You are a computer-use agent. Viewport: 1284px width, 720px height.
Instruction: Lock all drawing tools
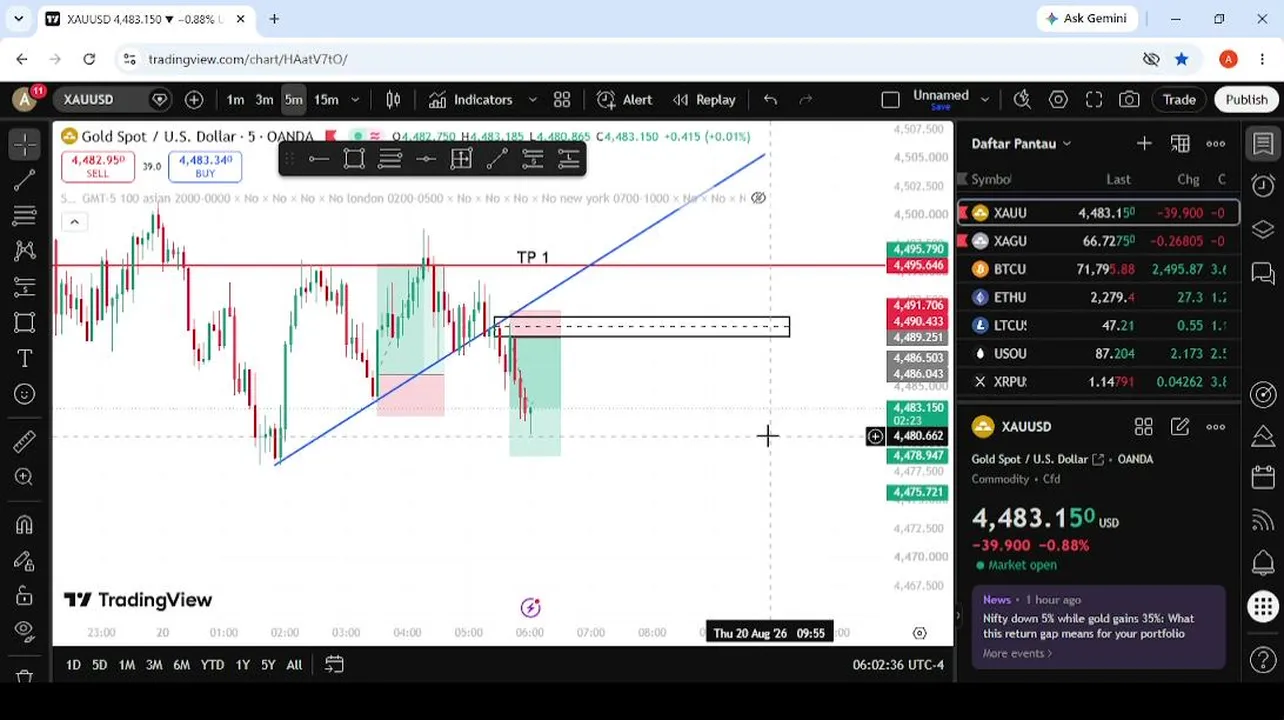25,596
